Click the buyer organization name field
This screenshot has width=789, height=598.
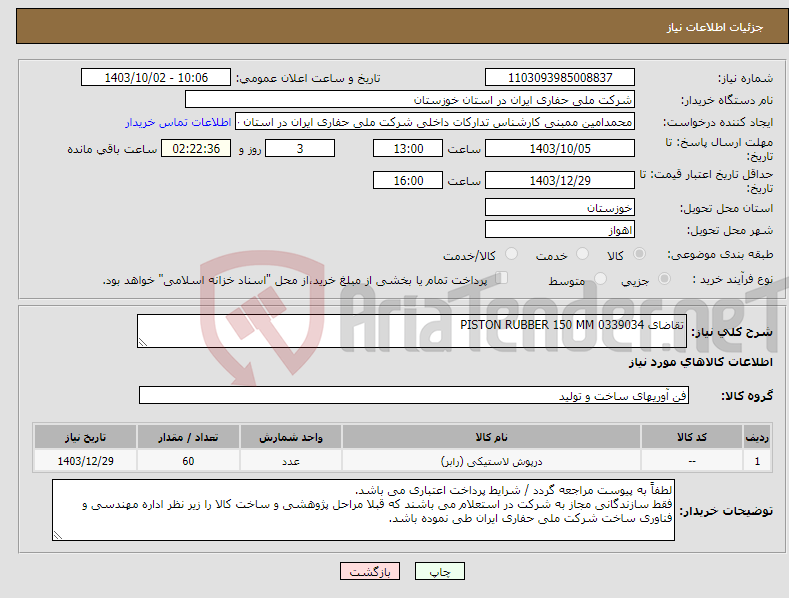coord(410,100)
